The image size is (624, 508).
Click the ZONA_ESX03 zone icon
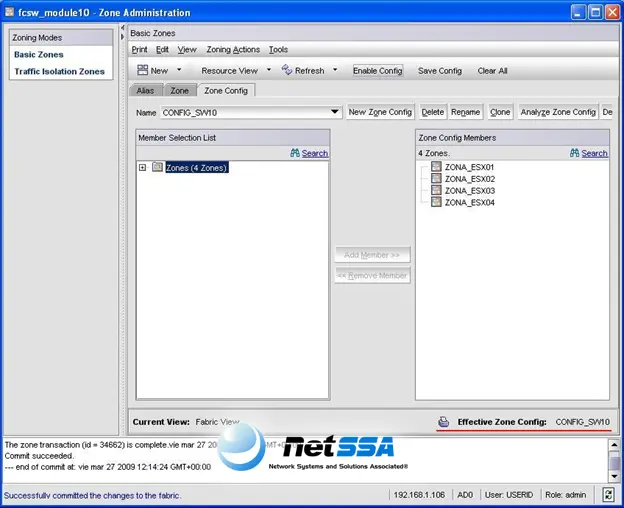[436, 190]
